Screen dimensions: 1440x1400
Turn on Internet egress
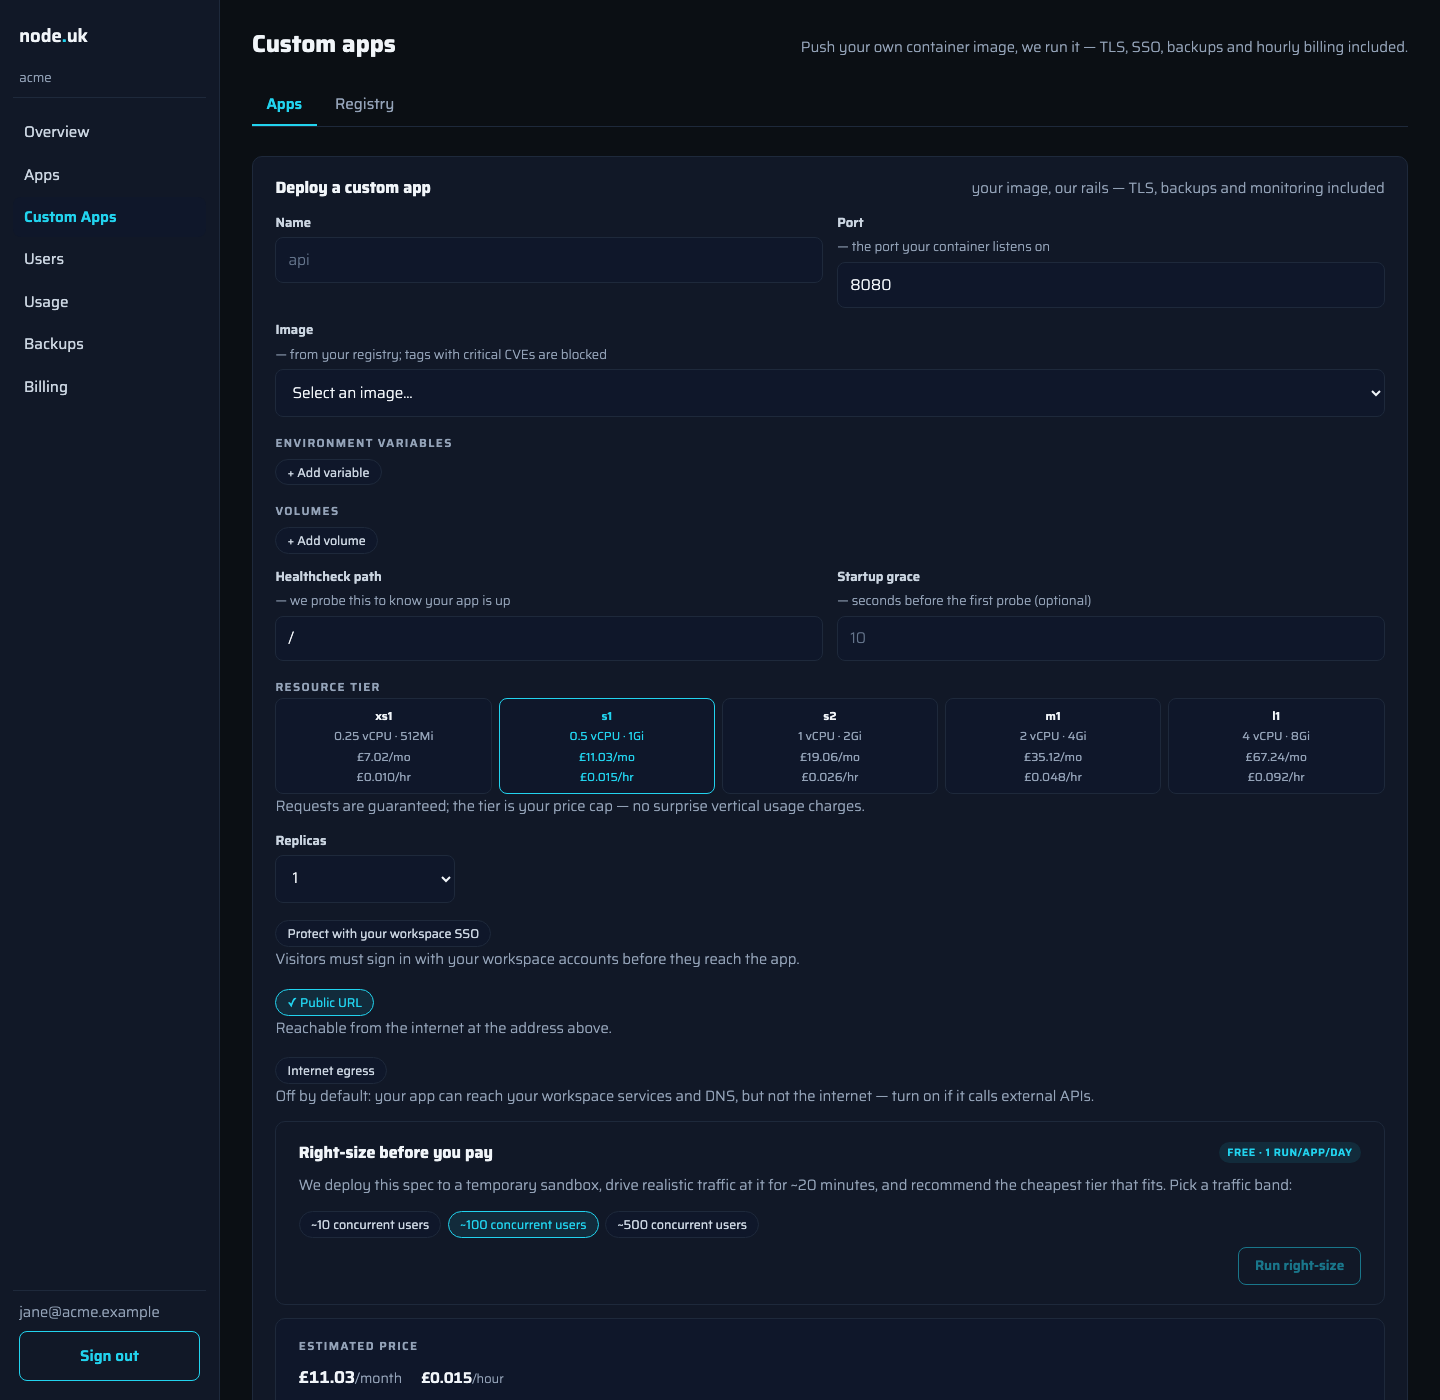(x=331, y=1071)
